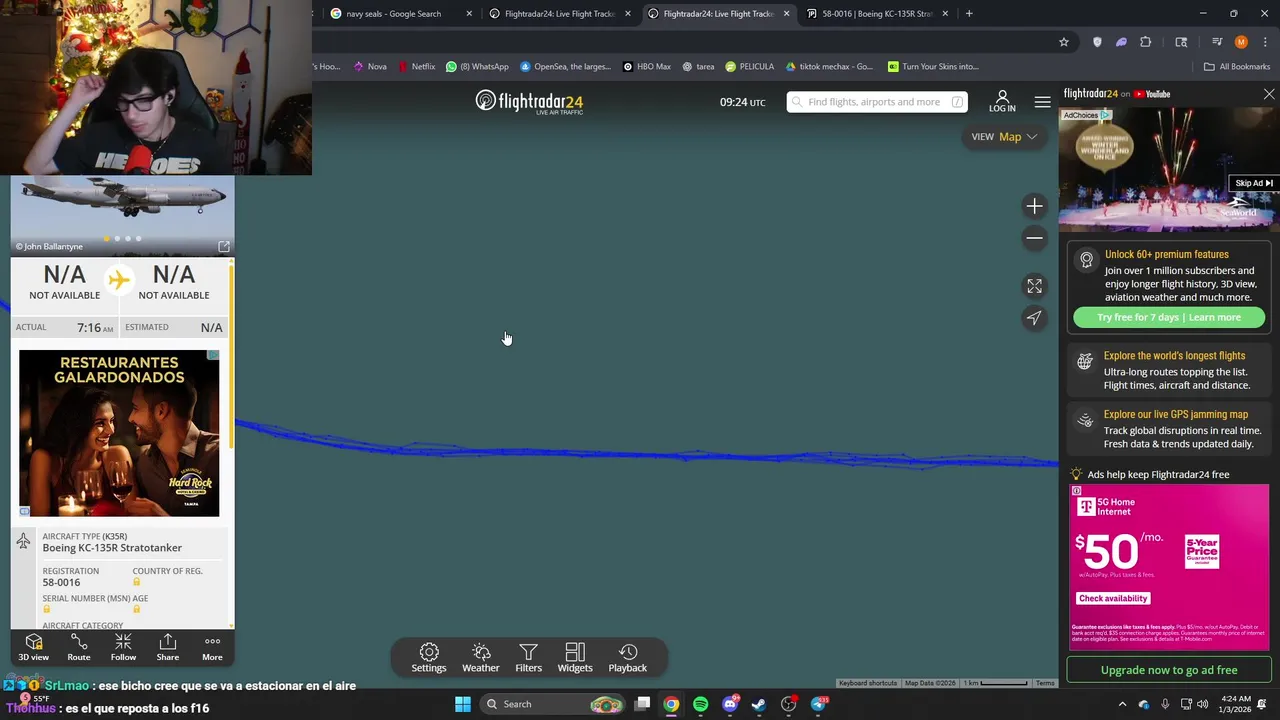Viewport: 1280px width, 720px height.
Task: Open the Flightradar24 hamburger menu
Action: 1042,102
